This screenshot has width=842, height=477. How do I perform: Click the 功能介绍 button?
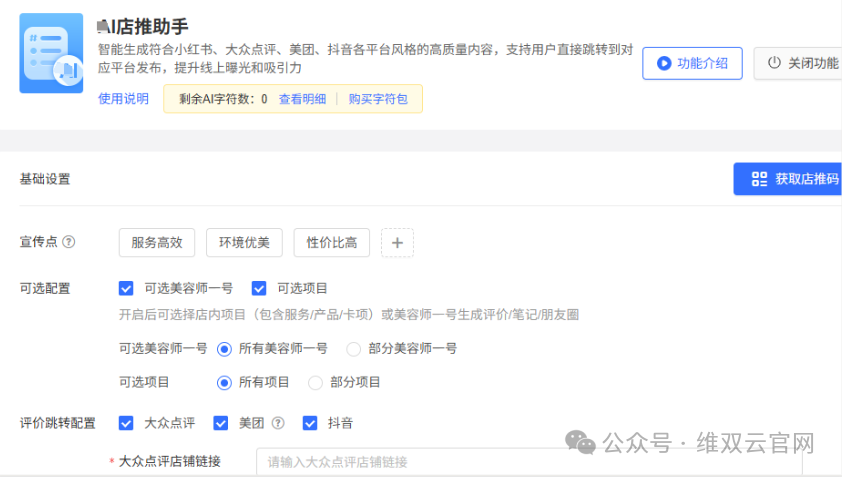(x=692, y=63)
